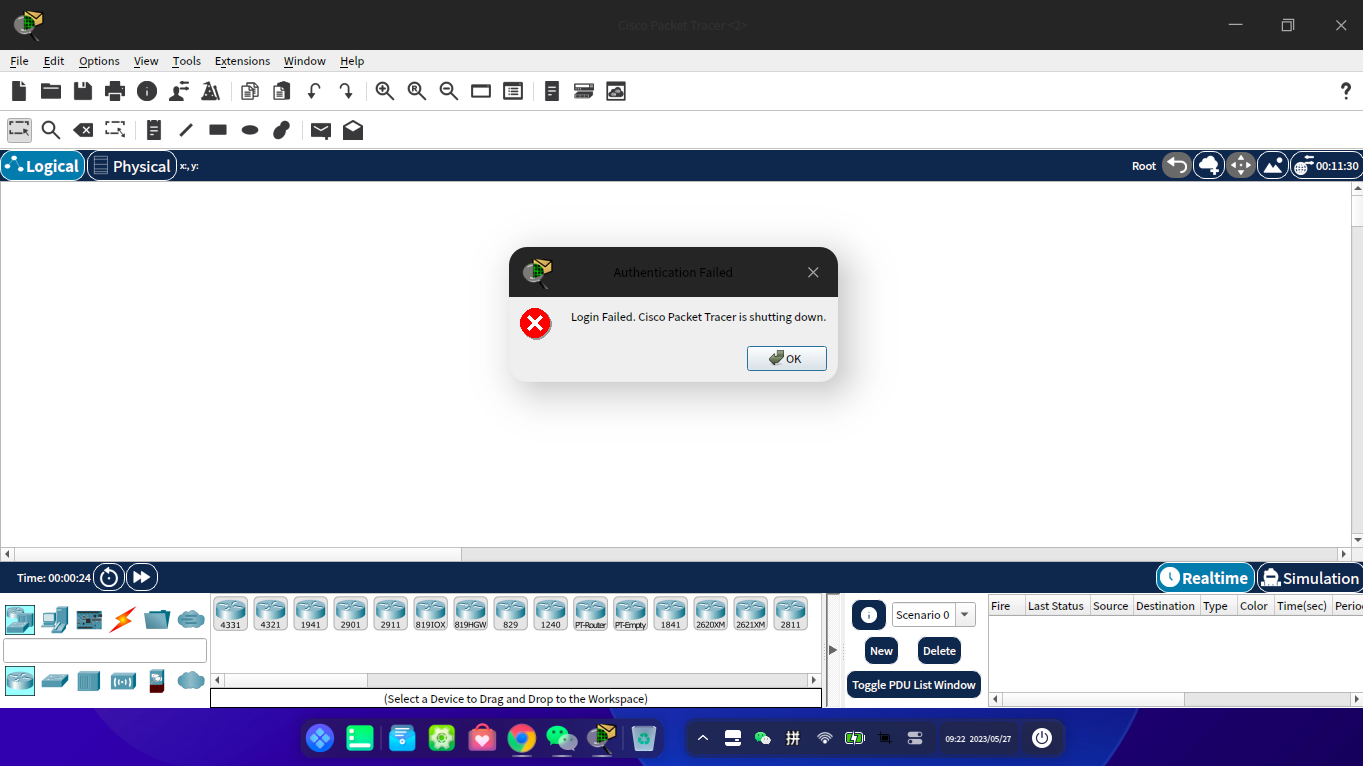Click the New file icon in toolbar

[x=19, y=91]
